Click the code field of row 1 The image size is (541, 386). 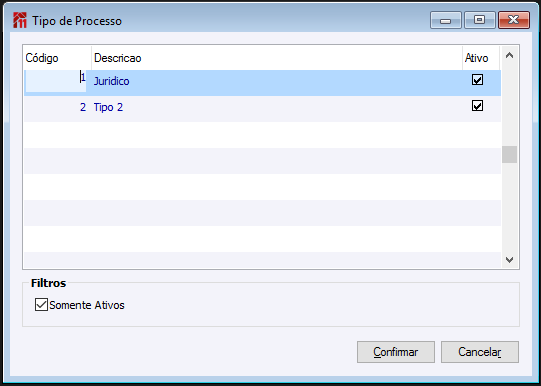pyautogui.click(x=55, y=81)
